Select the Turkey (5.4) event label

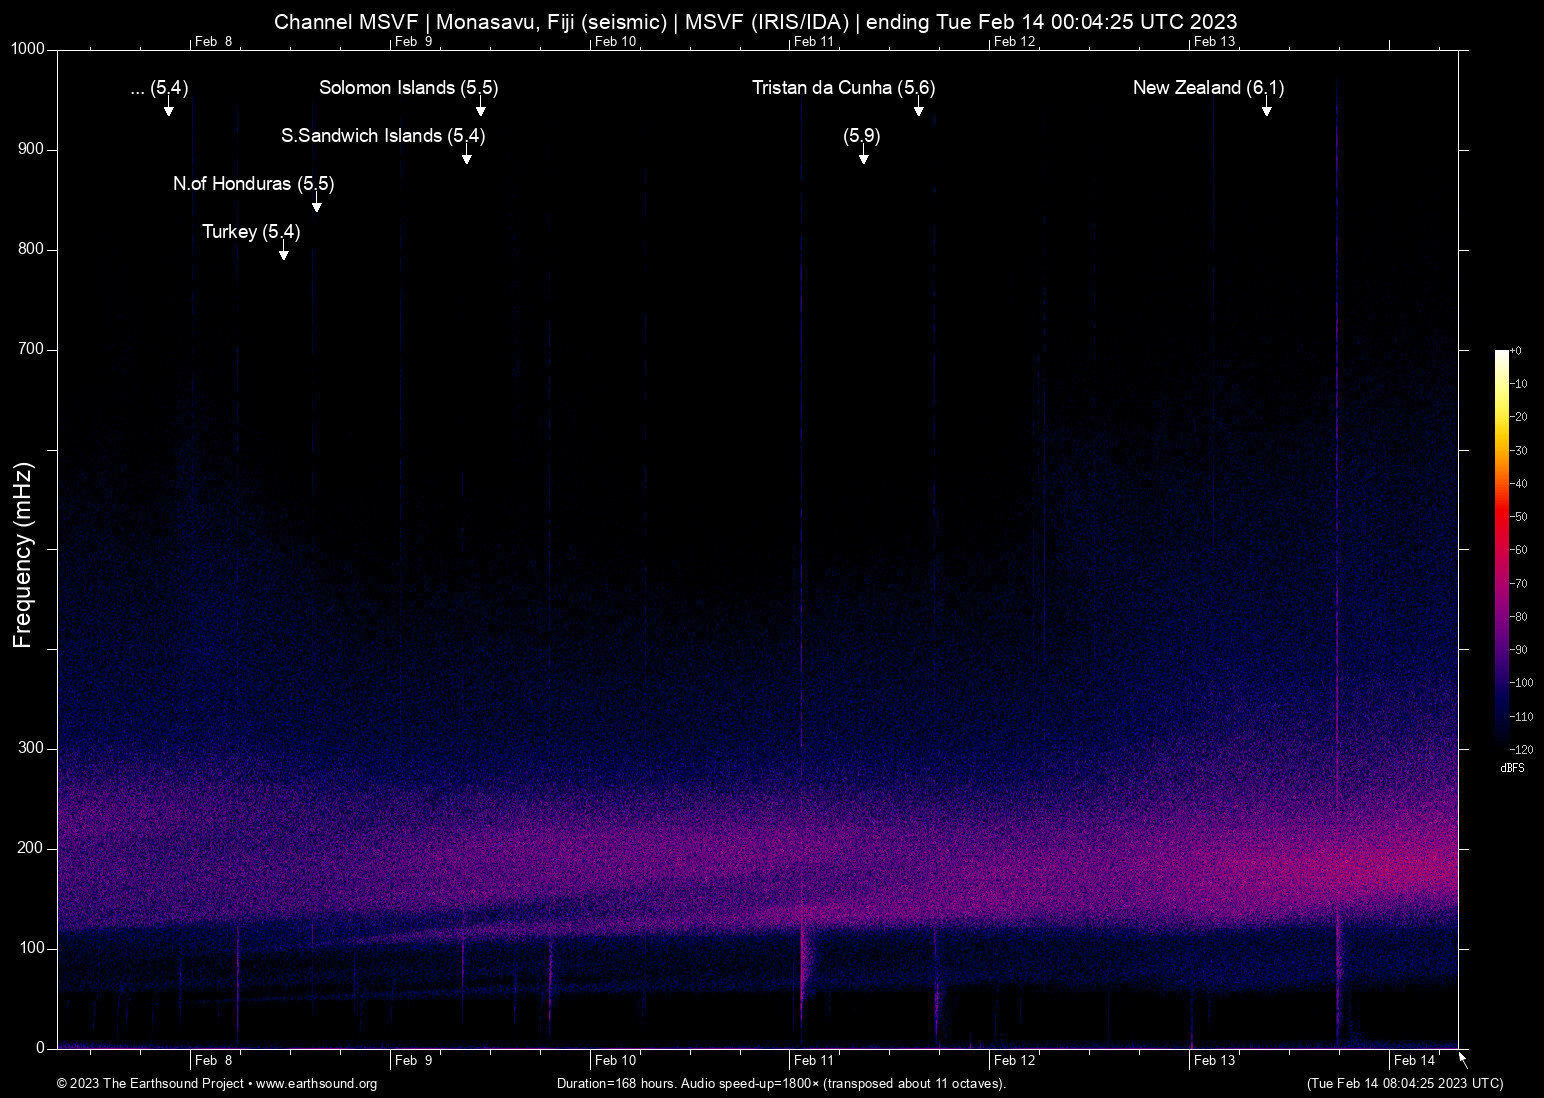click(x=251, y=232)
